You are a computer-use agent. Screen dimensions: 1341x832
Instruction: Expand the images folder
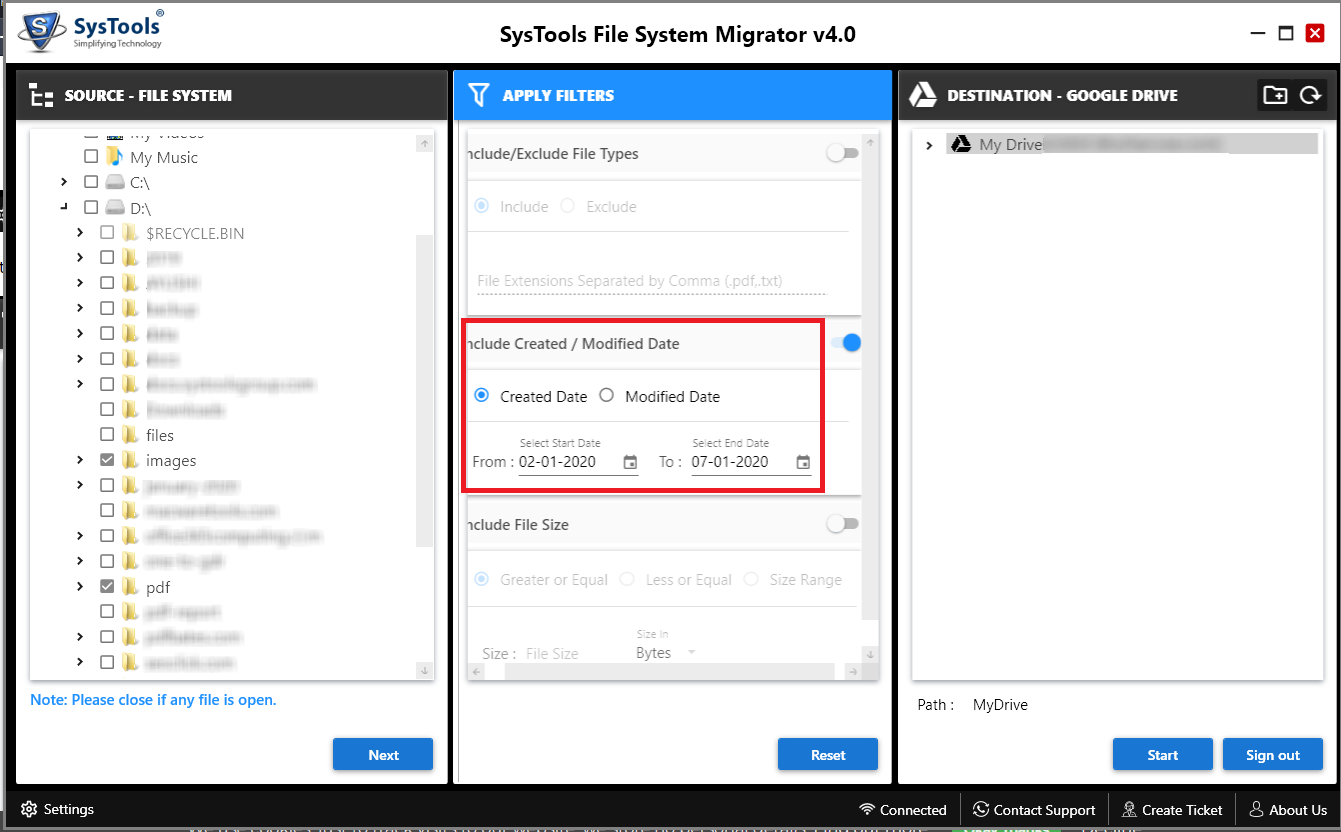80,461
